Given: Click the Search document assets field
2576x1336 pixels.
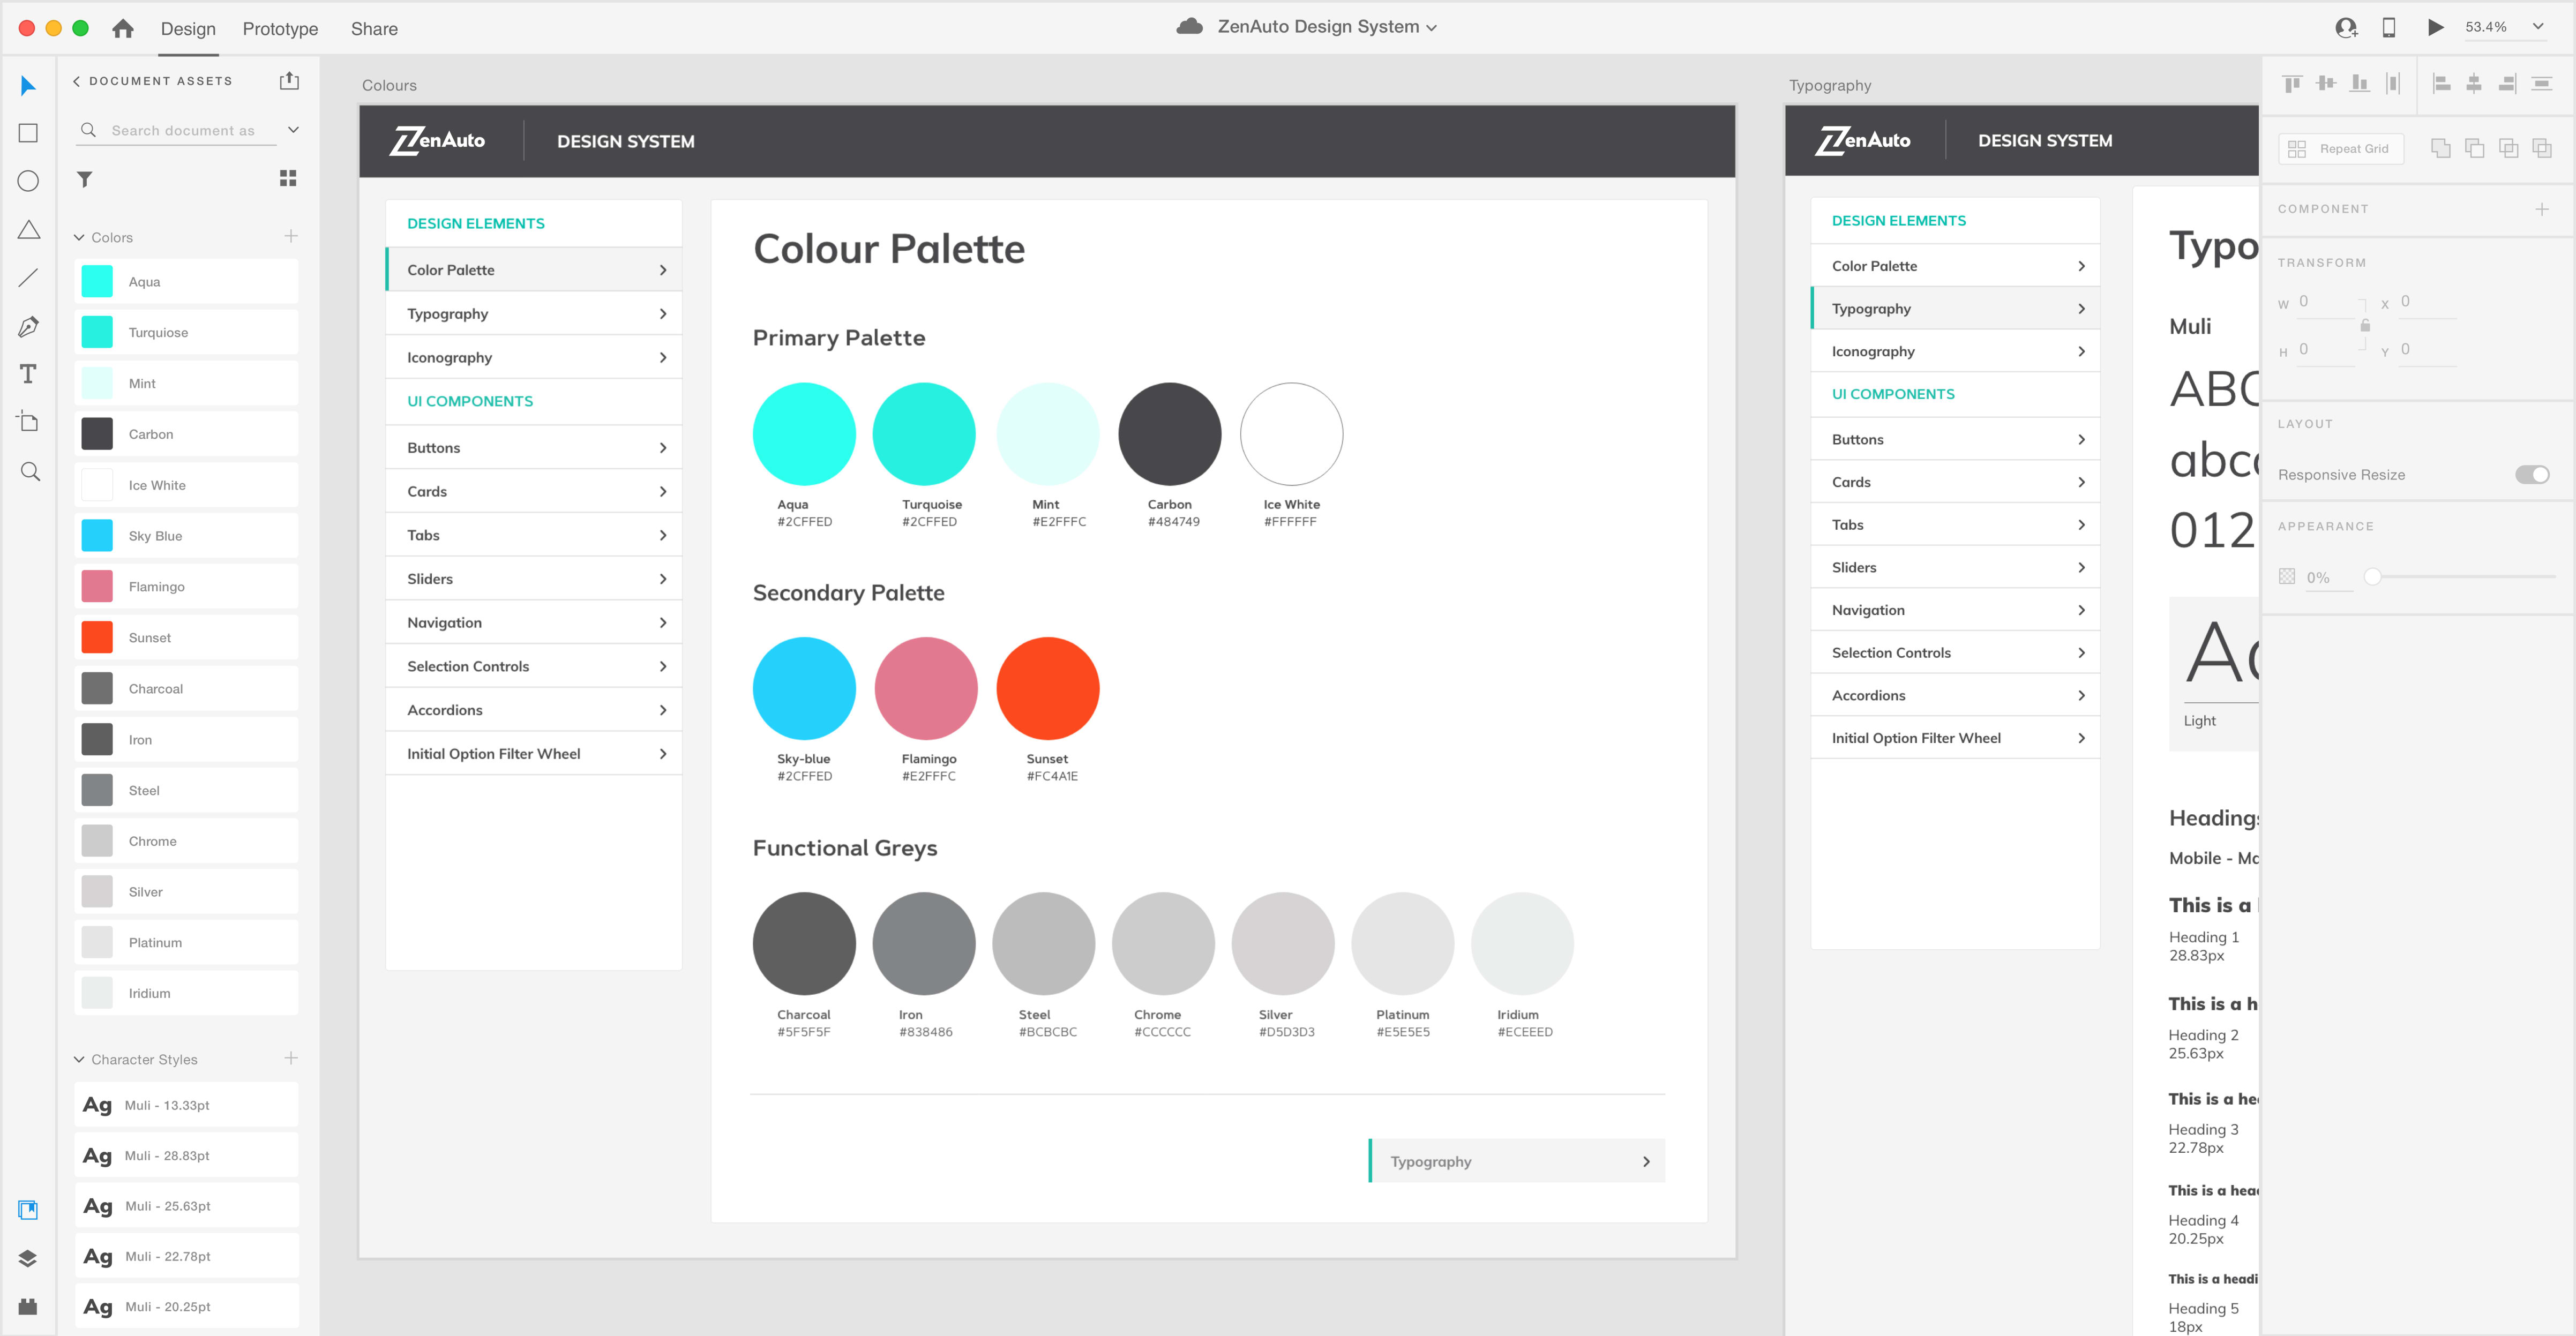Looking at the screenshot, I should point(183,130).
